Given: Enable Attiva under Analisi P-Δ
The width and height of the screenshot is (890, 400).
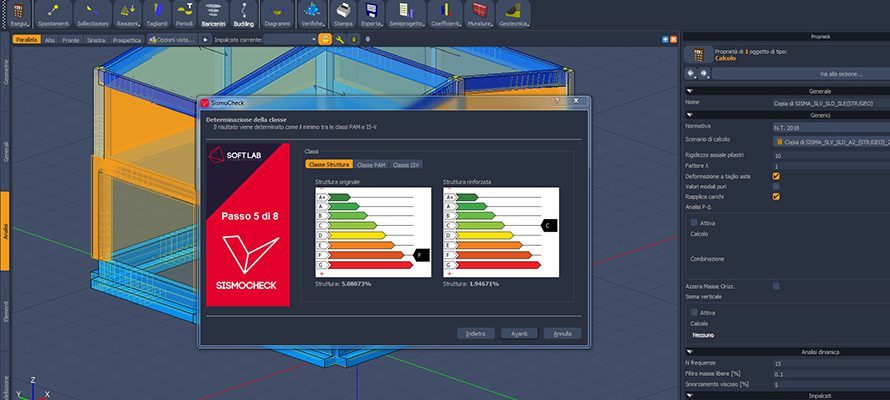Looking at the screenshot, I should pos(694,222).
